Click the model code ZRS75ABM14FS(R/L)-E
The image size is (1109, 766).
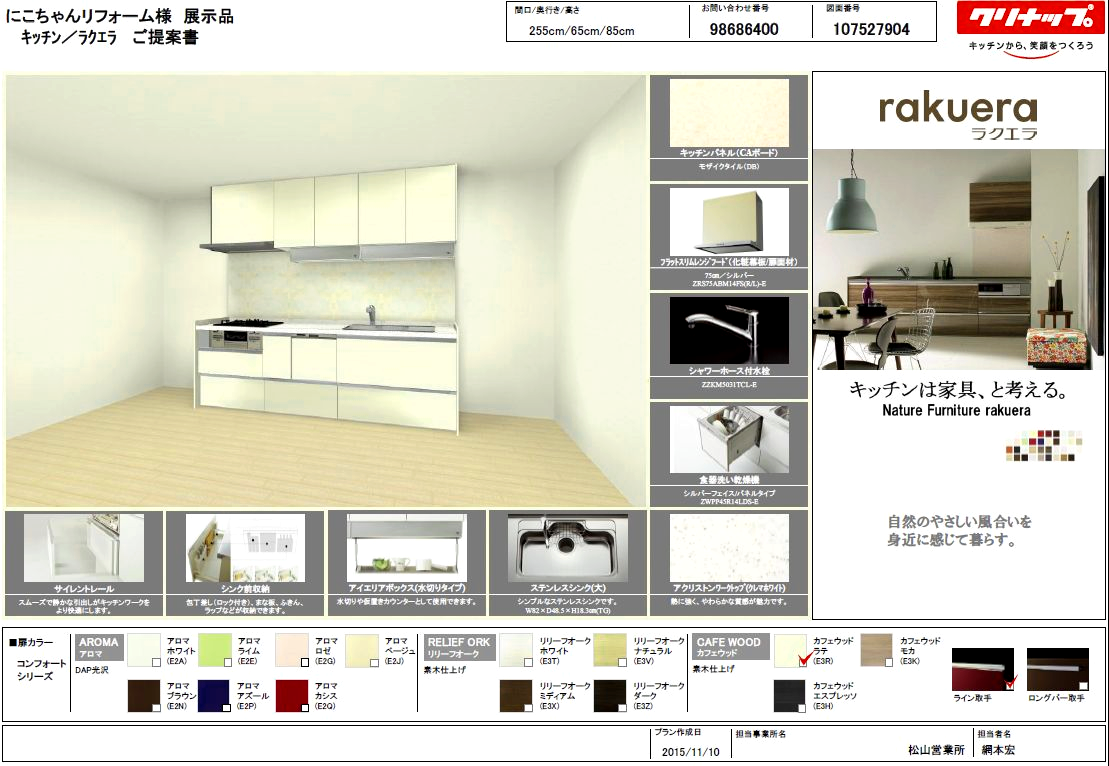click(728, 284)
